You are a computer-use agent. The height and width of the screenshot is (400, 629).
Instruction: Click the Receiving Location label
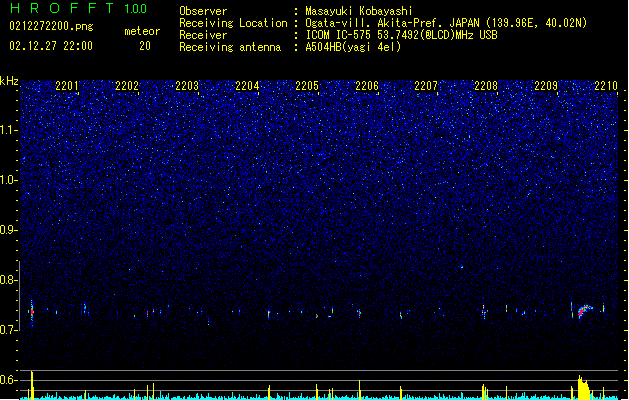point(233,23)
